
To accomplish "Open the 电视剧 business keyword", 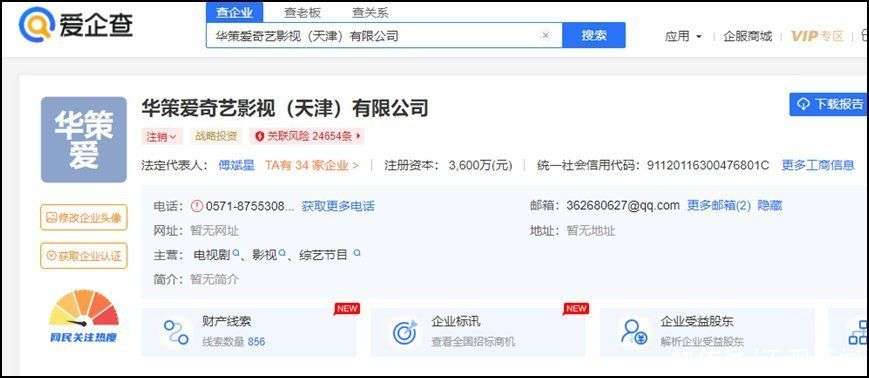I will 211,254.
